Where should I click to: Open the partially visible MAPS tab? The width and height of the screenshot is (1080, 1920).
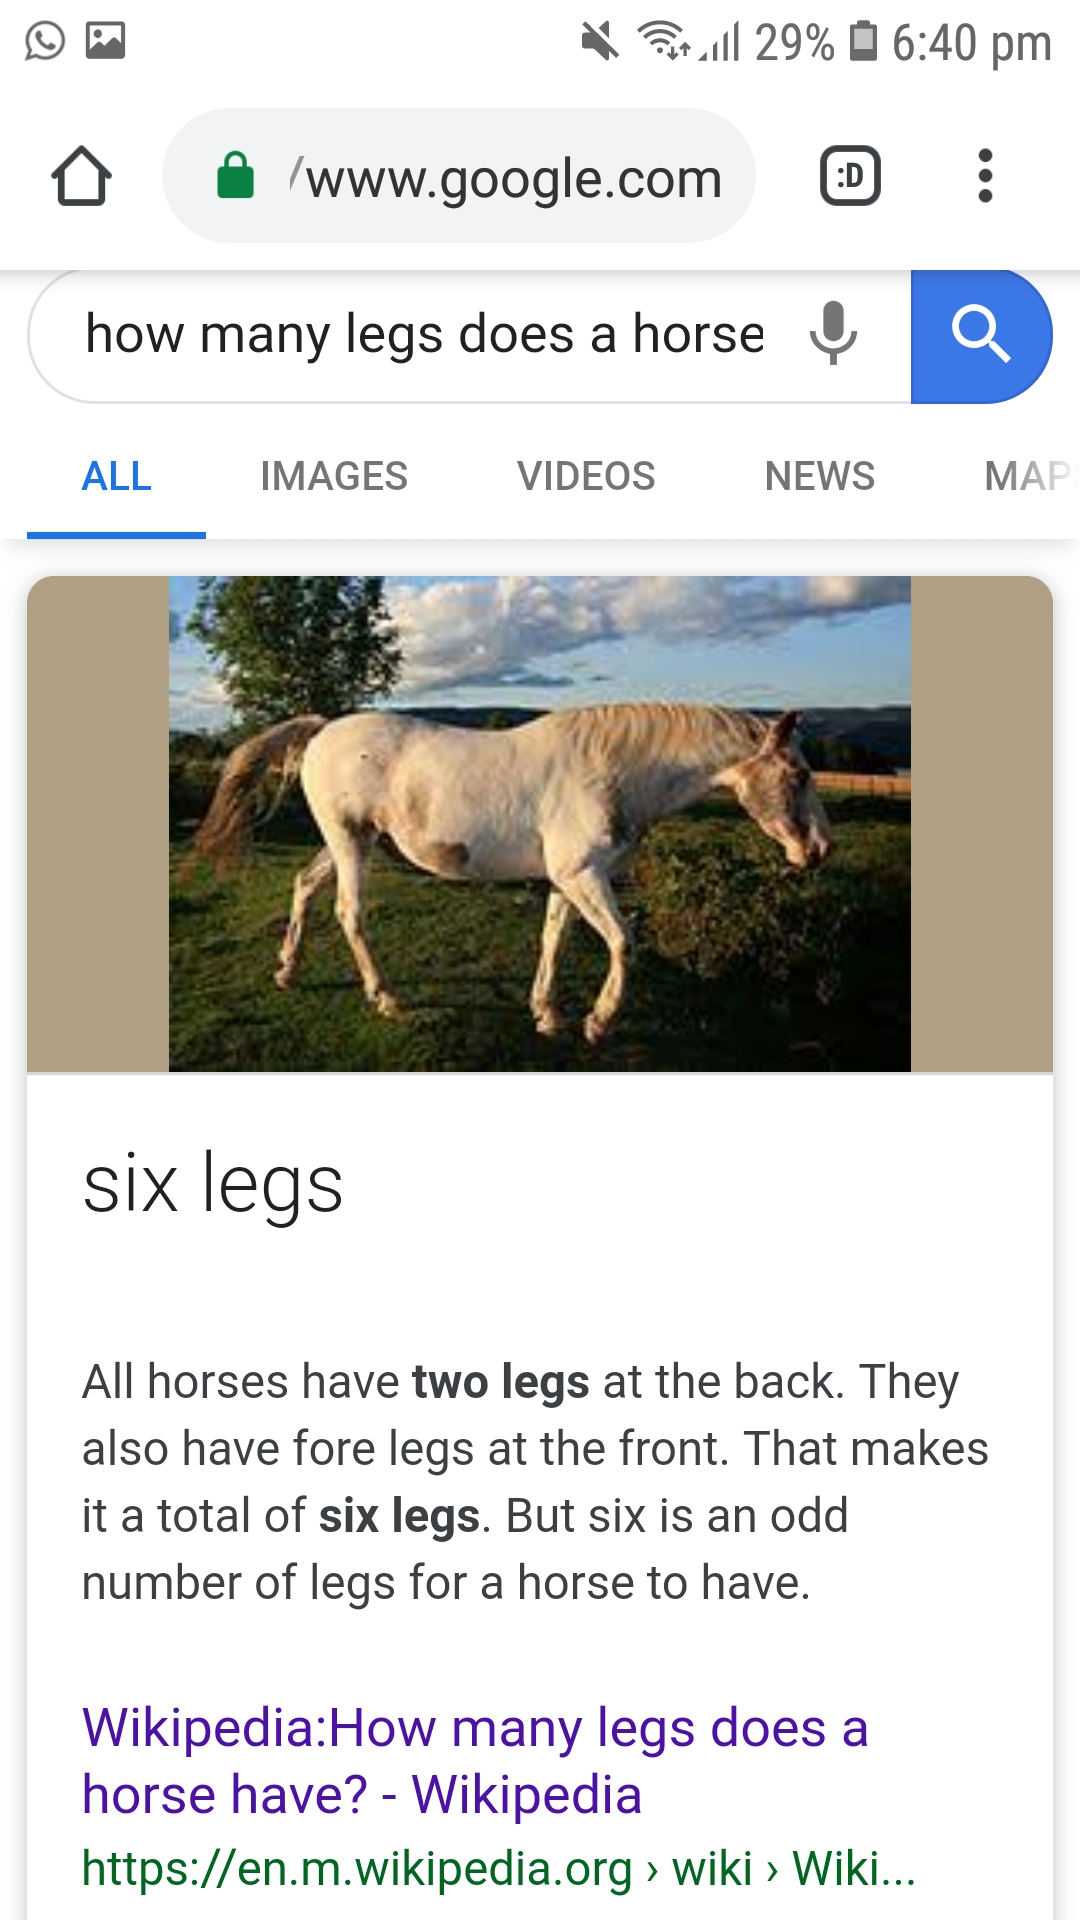coord(1030,477)
